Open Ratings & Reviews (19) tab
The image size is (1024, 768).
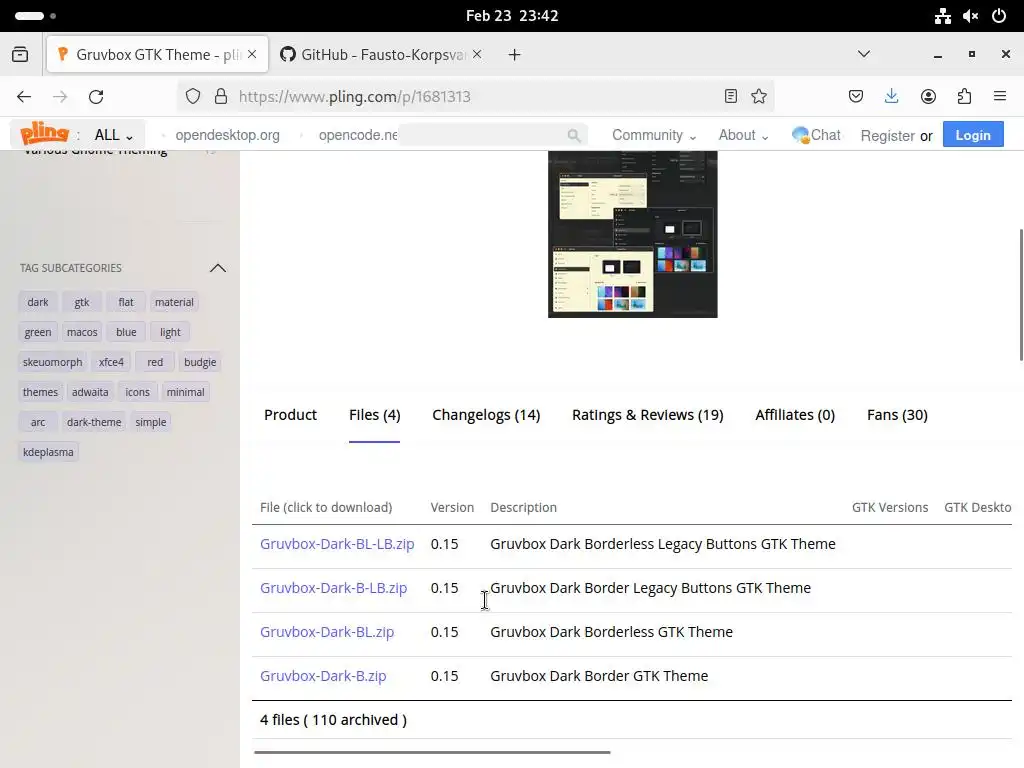pos(648,415)
